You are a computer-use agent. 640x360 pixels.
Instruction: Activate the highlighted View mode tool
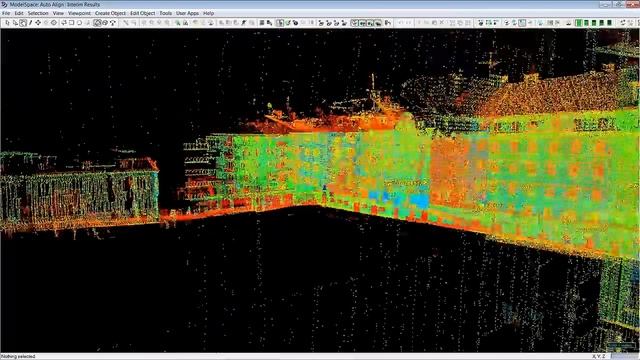(23, 23)
